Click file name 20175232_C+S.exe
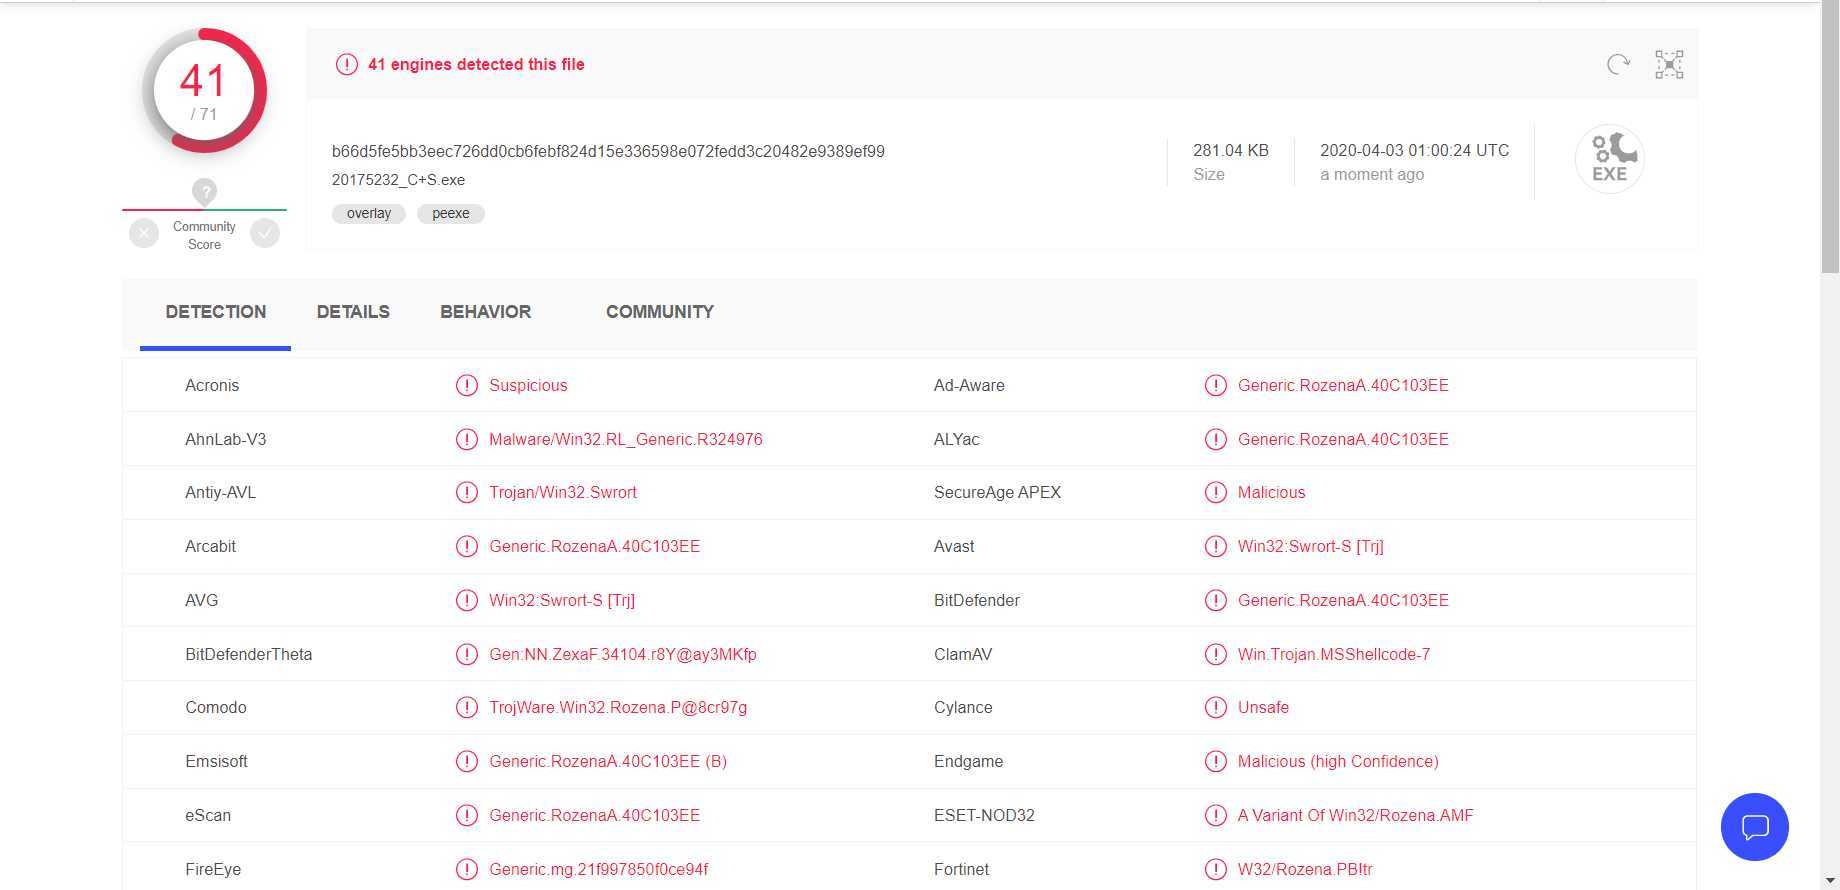The width and height of the screenshot is (1840, 890). tap(398, 180)
